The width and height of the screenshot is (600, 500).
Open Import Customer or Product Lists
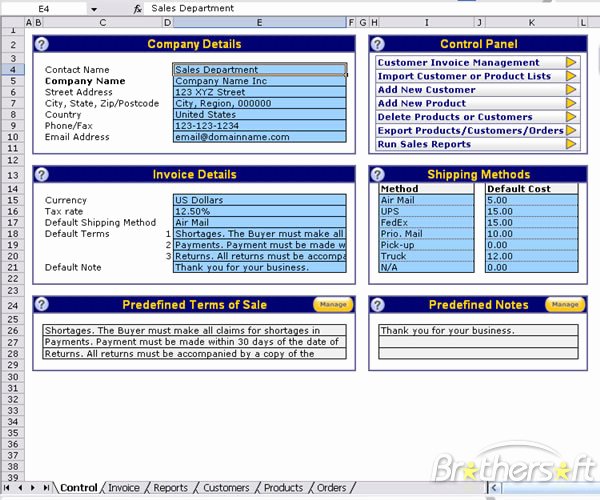click(x=478, y=76)
